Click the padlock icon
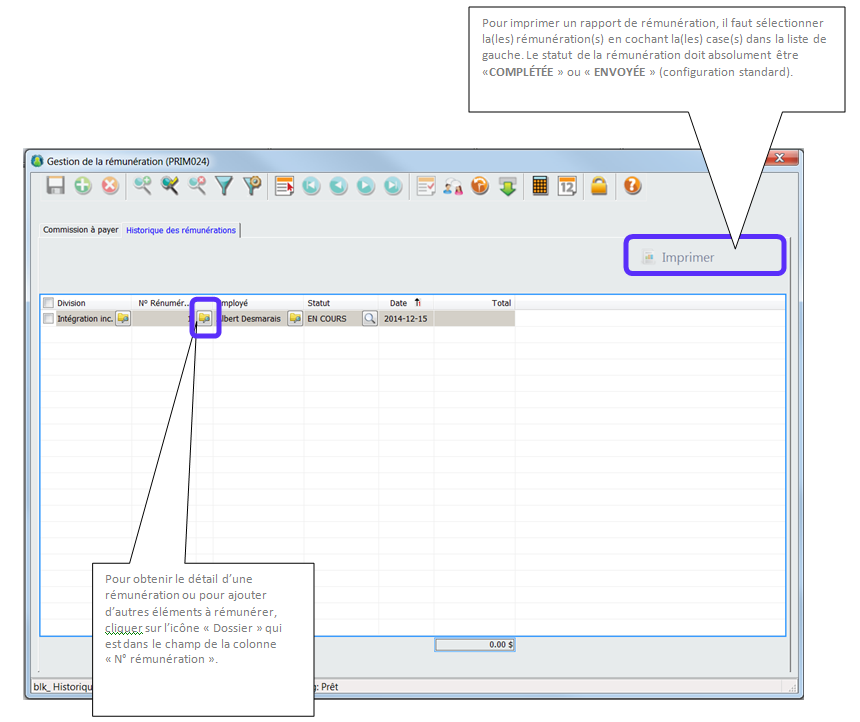 599,185
